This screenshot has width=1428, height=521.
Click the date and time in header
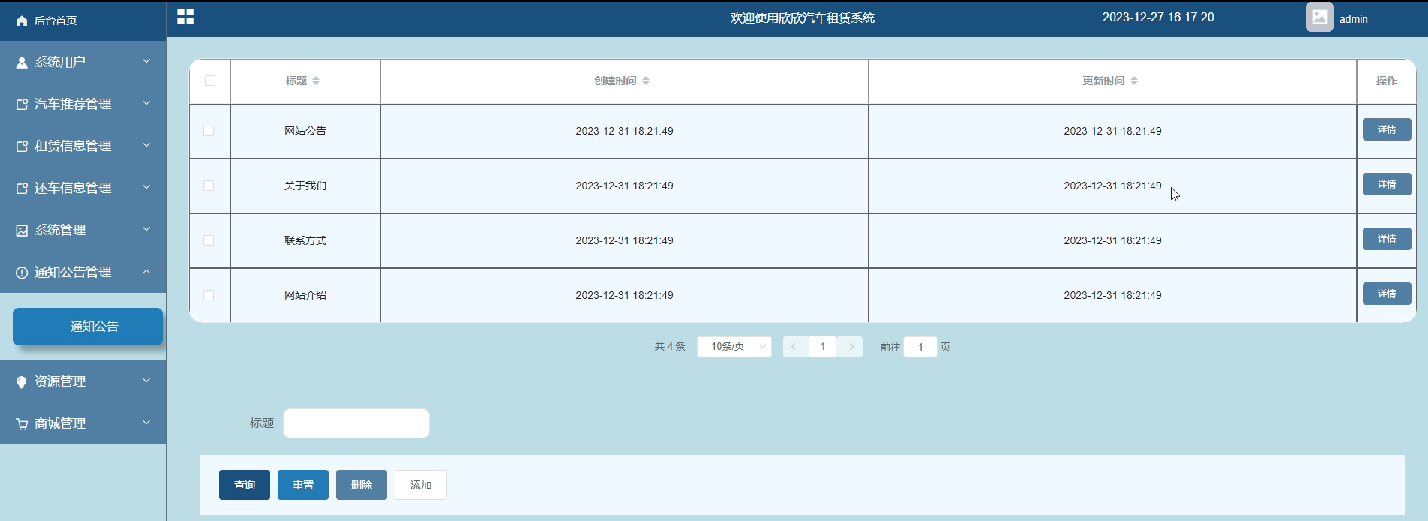1158,17
